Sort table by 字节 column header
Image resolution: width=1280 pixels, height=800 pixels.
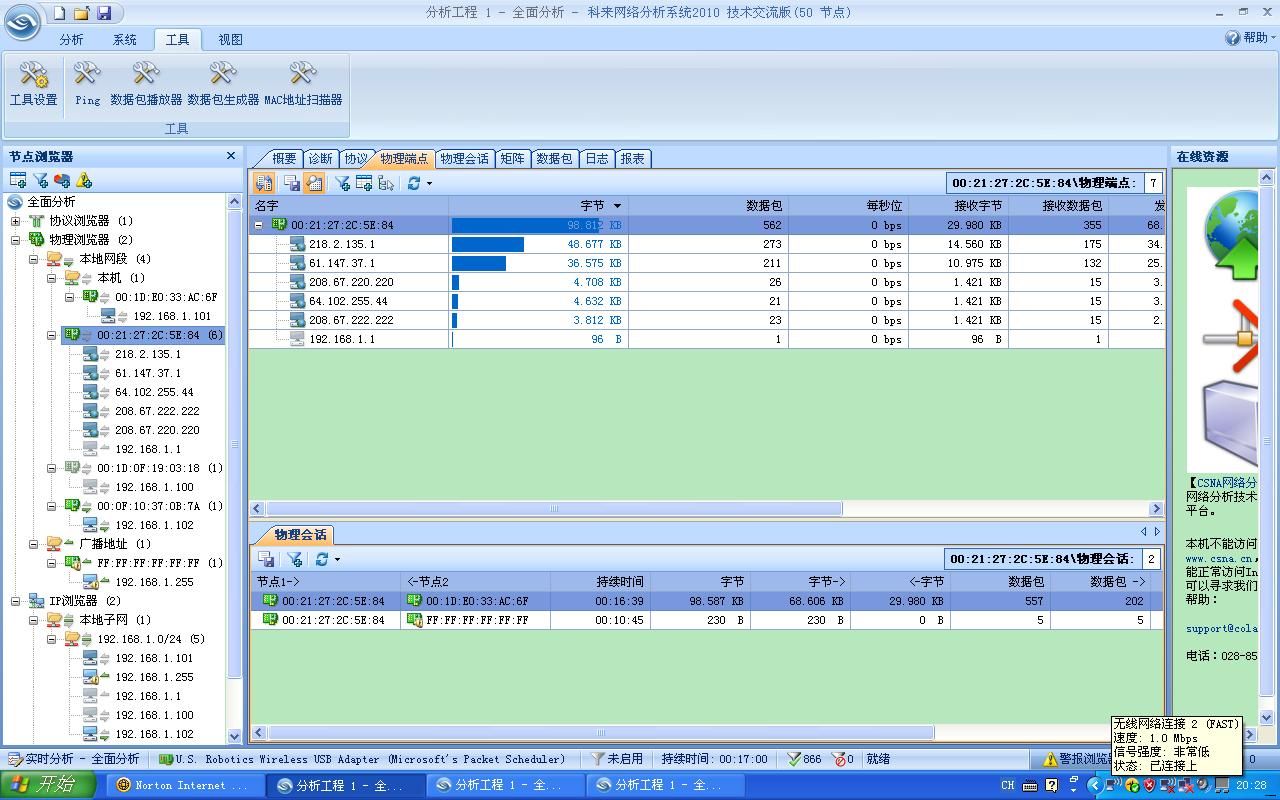pyautogui.click(x=592, y=205)
